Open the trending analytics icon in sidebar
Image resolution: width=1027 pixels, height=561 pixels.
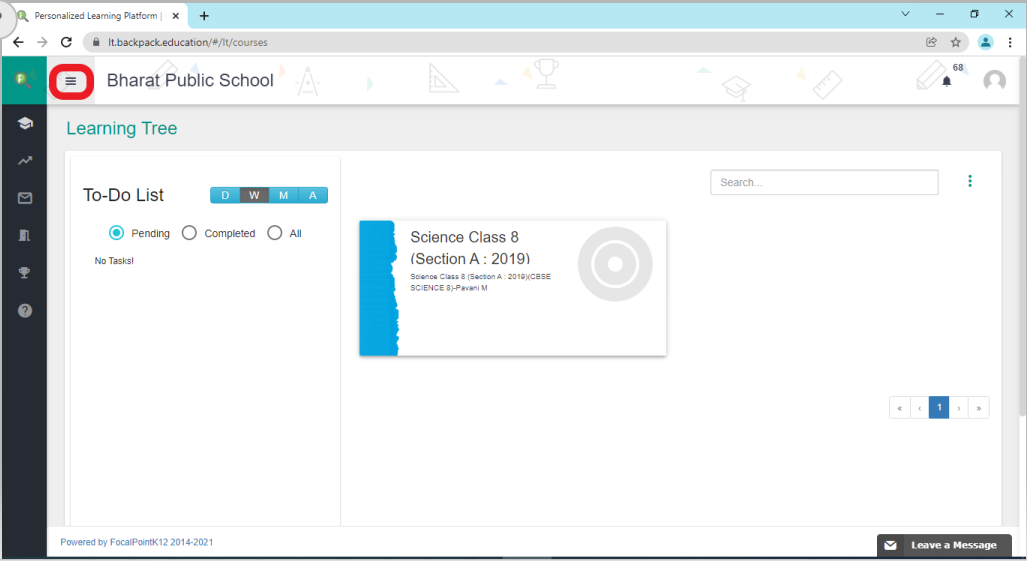click(x=25, y=160)
